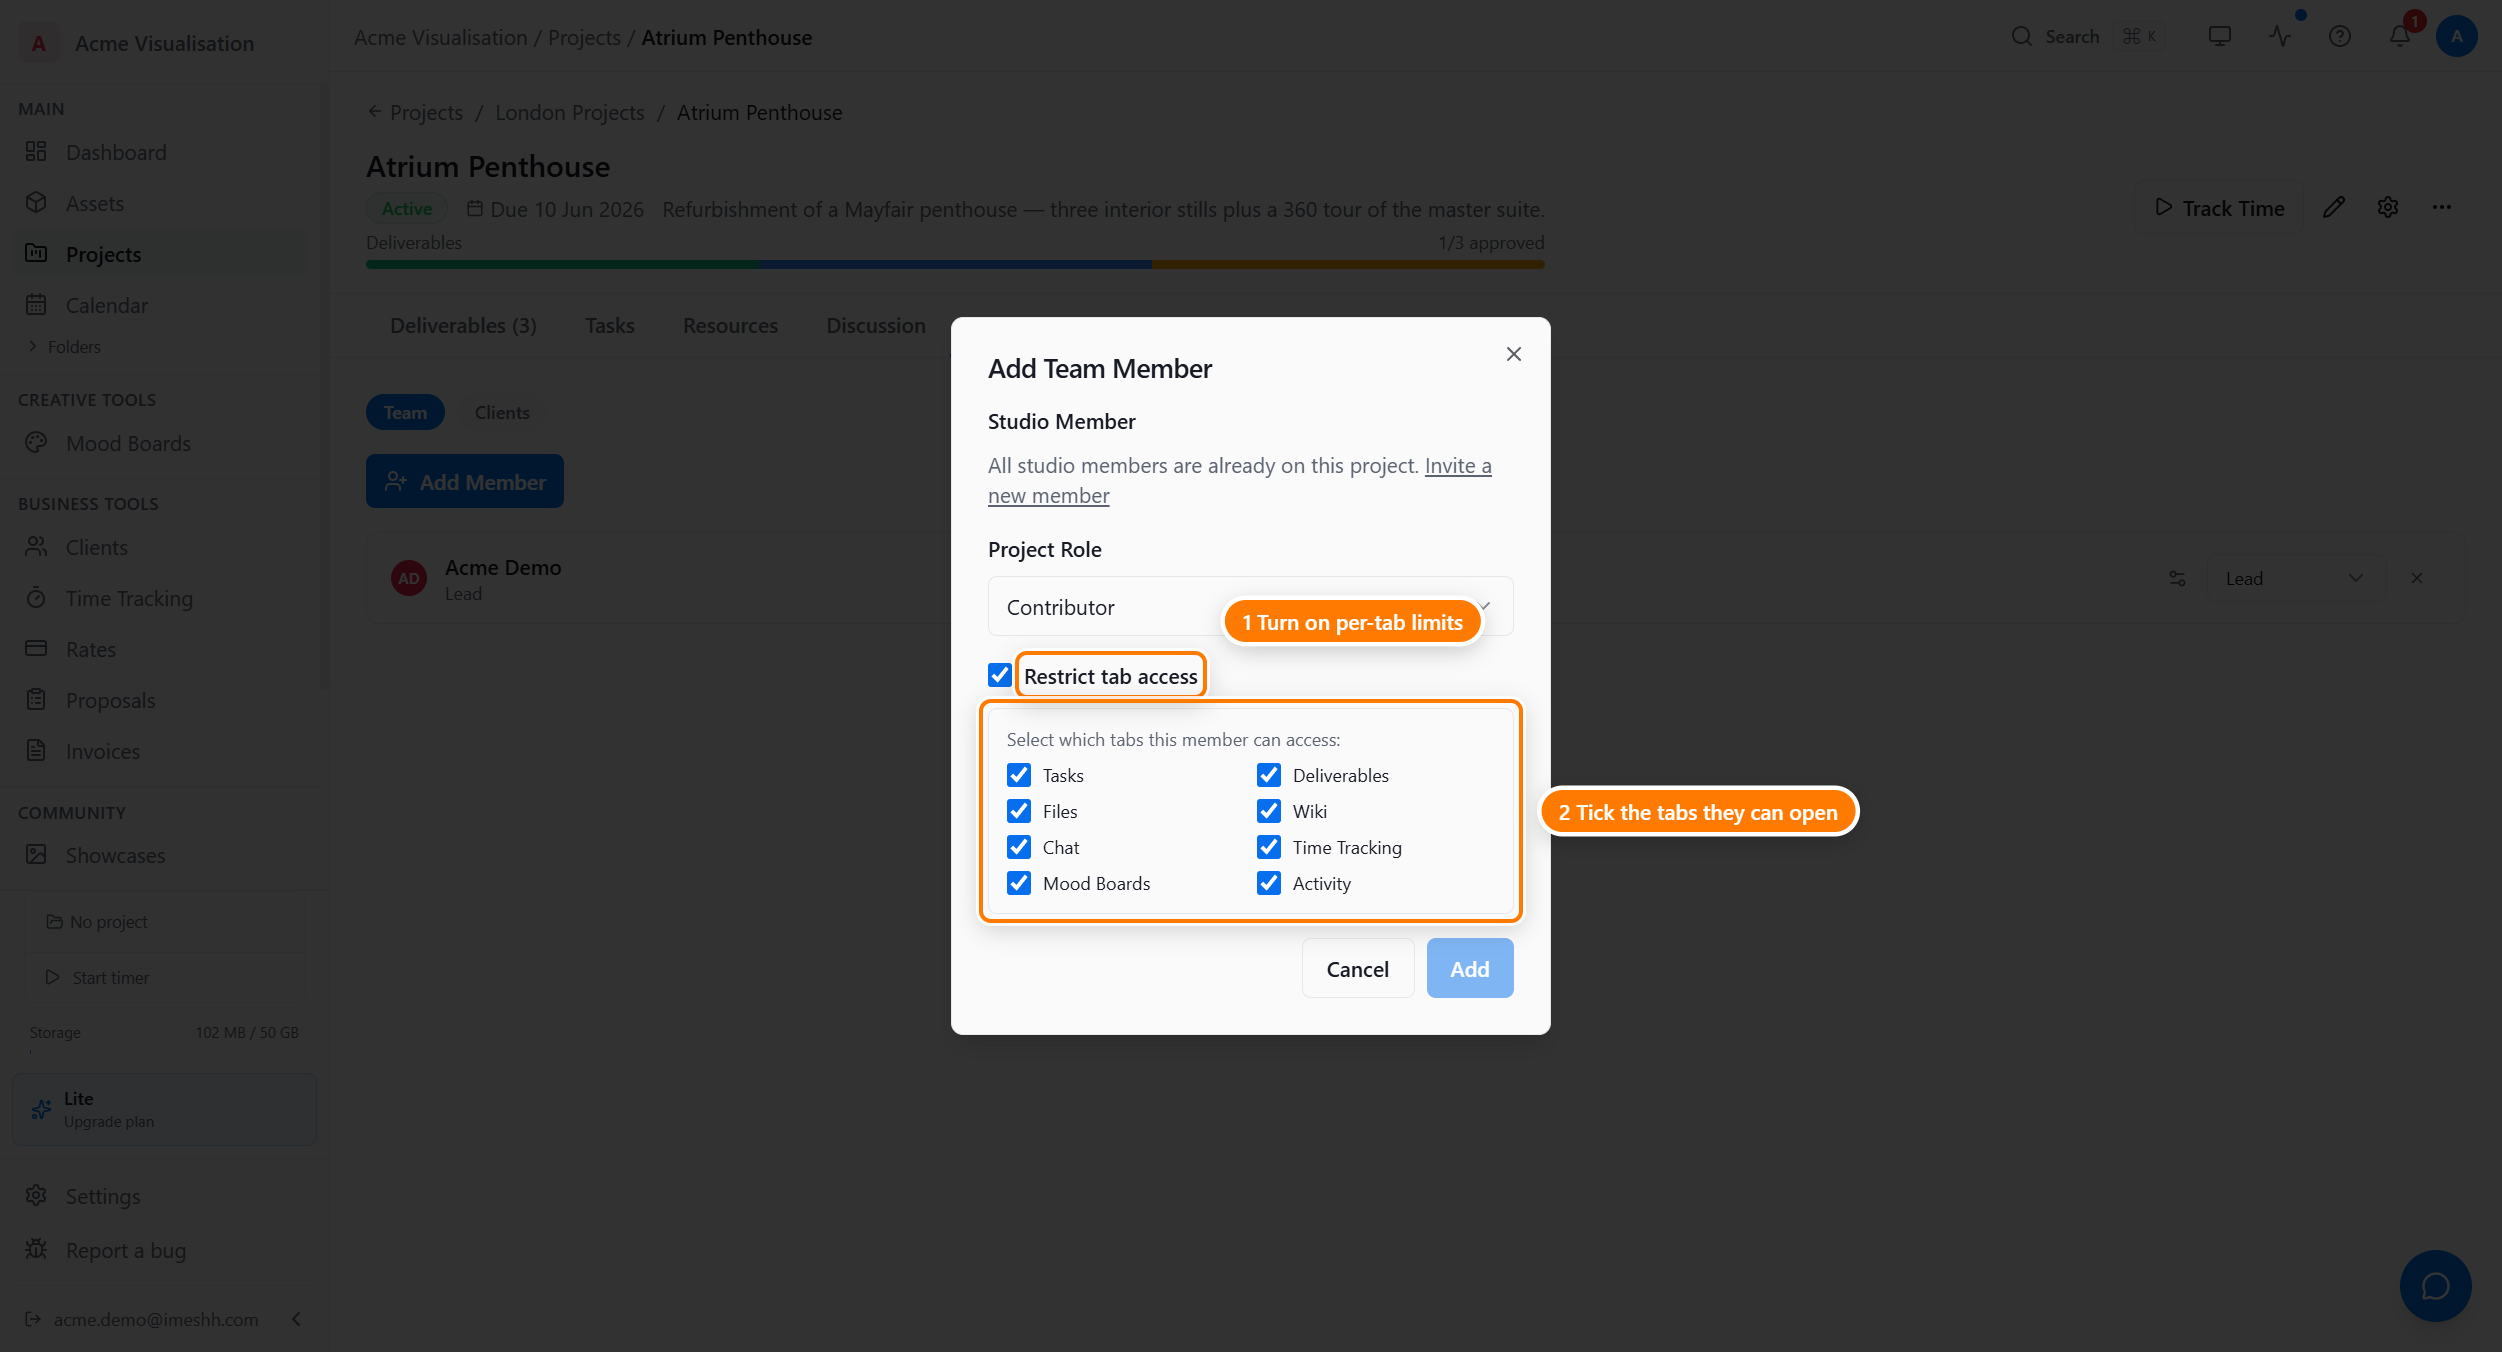Collapse the sidebar with the chevron
Viewport: 2502px width, 1352px height.
coord(296,1319)
